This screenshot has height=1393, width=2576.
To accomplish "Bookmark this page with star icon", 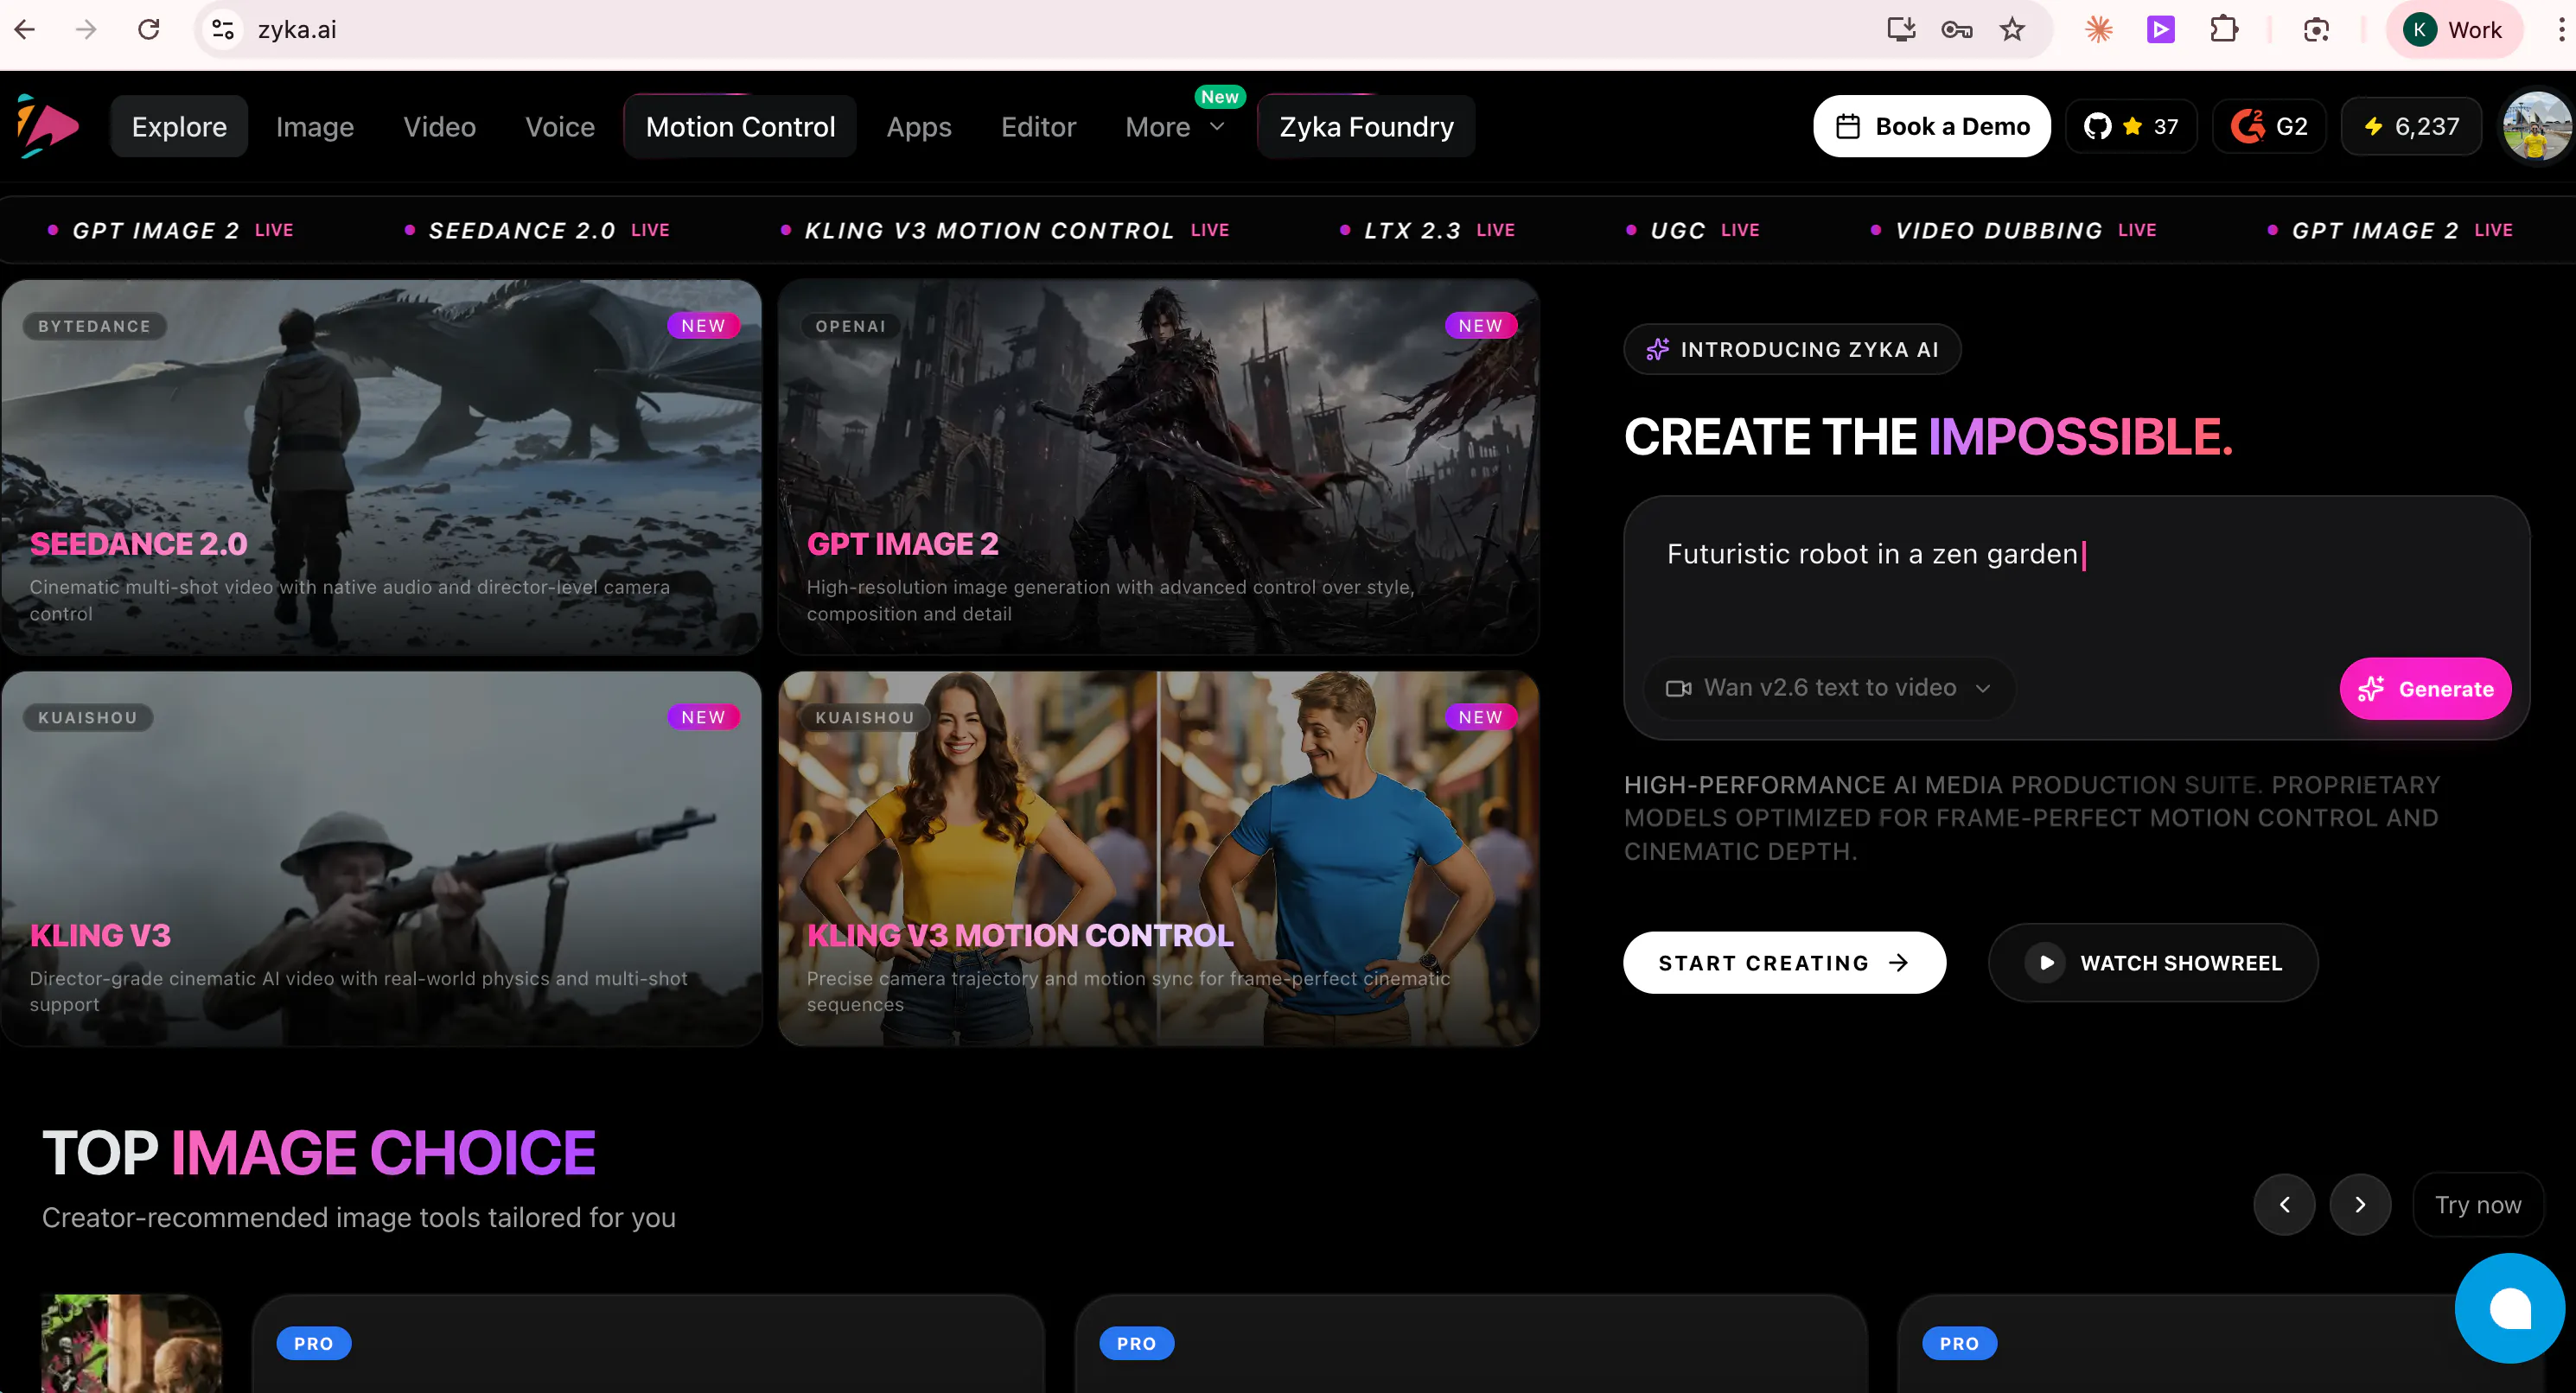I will pos(2012,30).
